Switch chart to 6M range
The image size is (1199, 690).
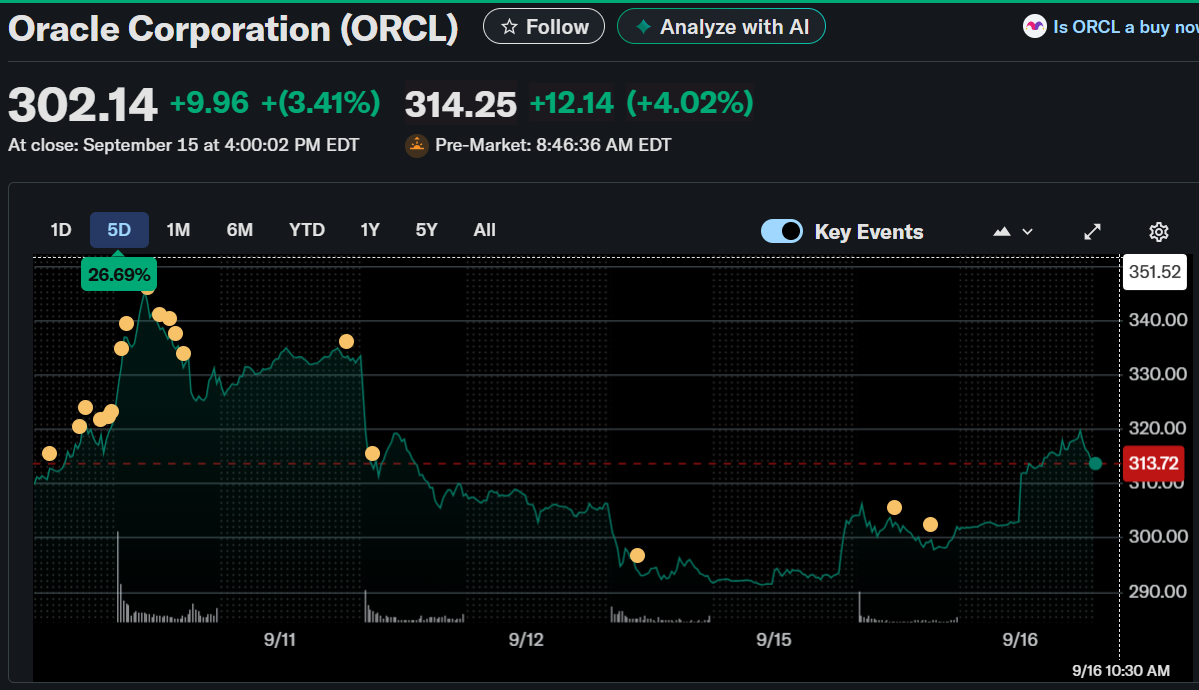tap(239, 230)
